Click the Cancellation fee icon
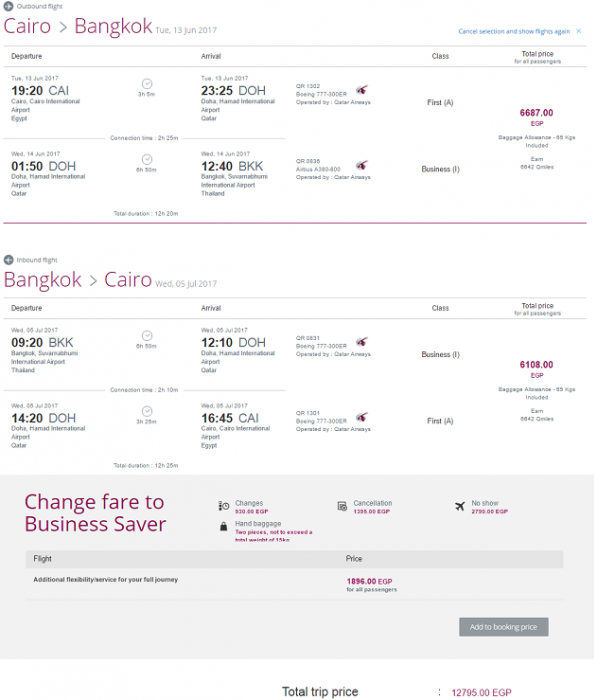The width and height of the screenshot is (597, 700). 342,506
